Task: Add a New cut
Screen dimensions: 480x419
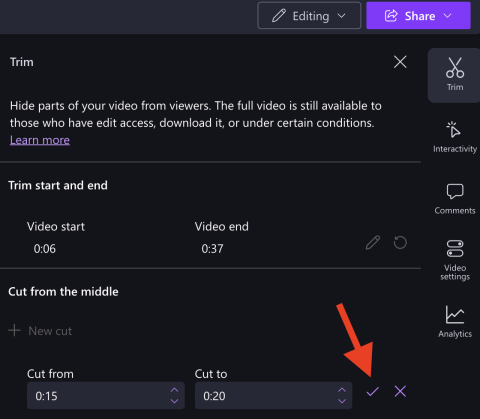Action: (x=40, y=331)
